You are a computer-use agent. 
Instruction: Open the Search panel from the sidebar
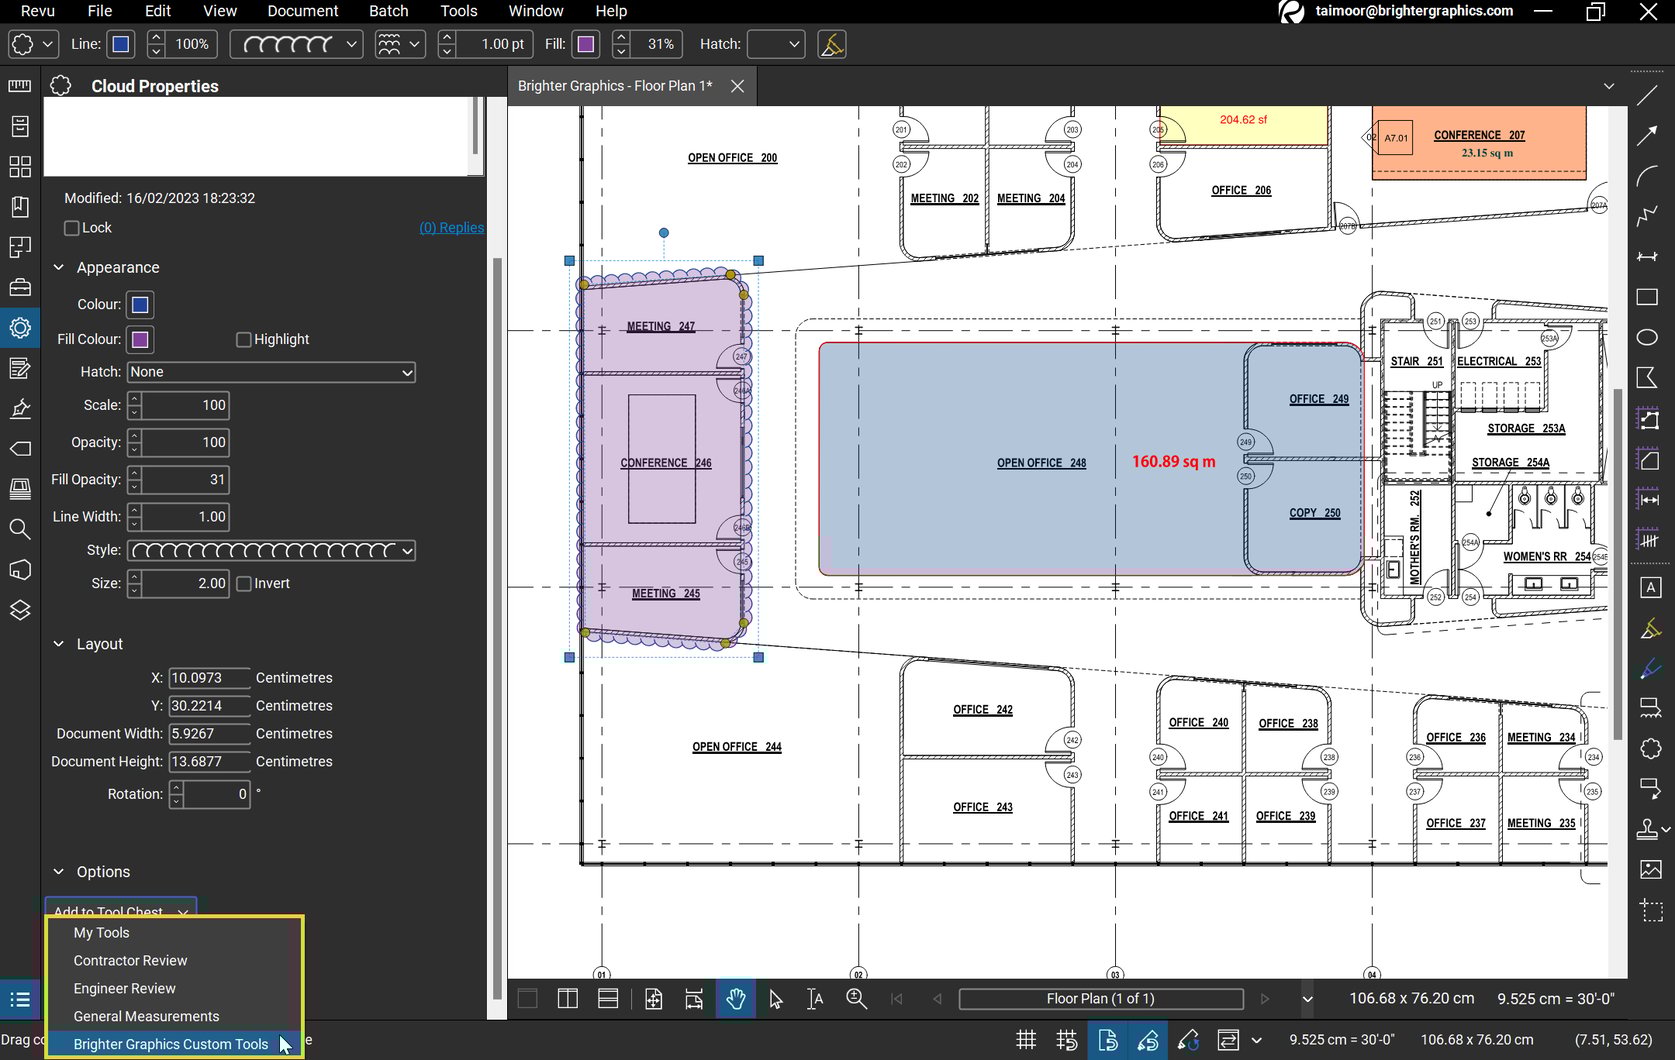pos(20,530)
